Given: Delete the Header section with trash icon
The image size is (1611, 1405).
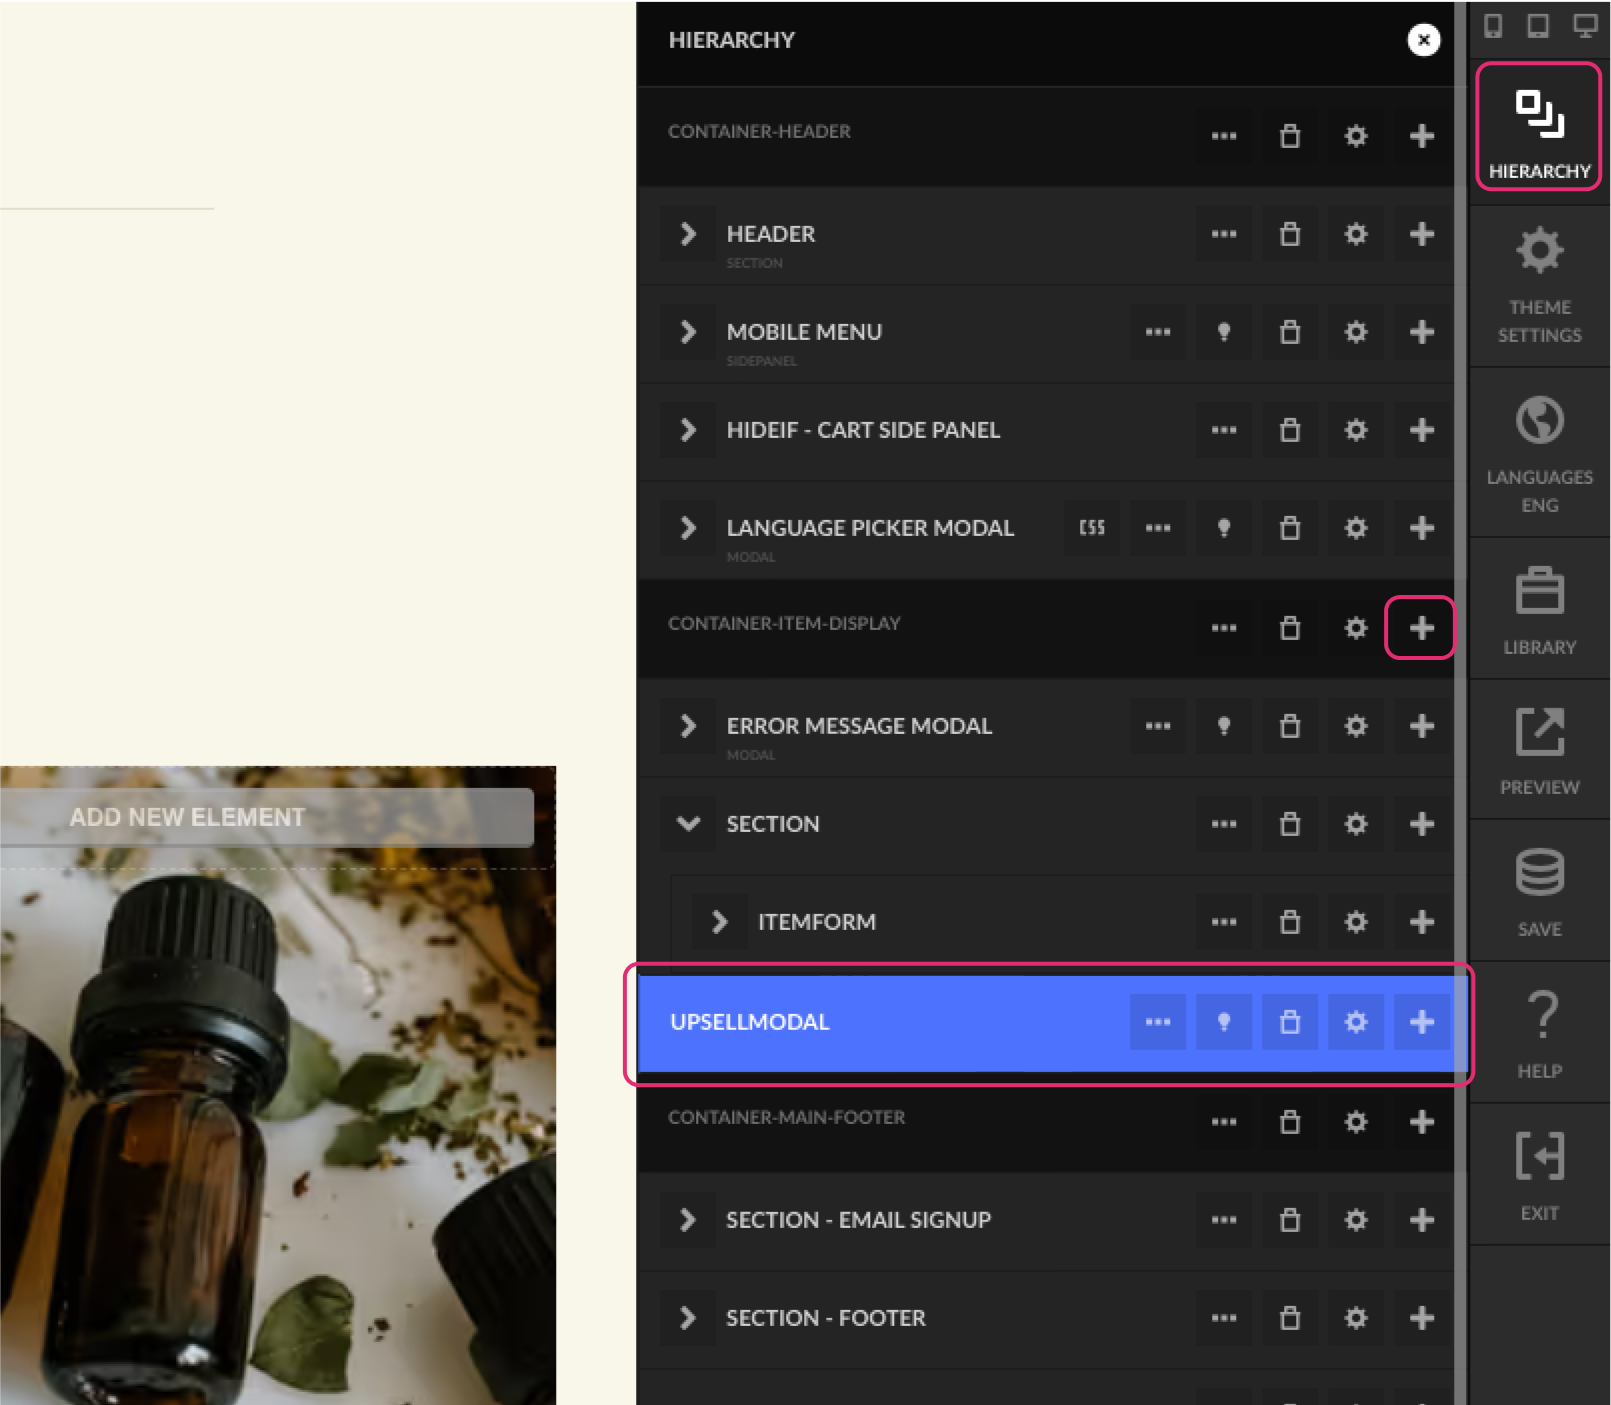Looking at the screenshot, I should 1290,234.
